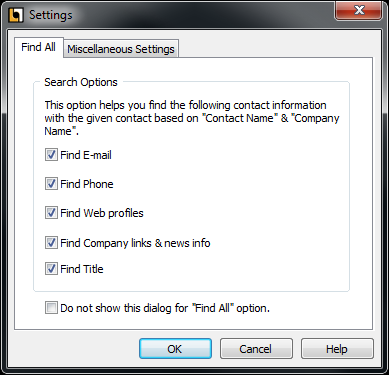Uncheck the Find E-mail checkbox

(x=51, y=155)
